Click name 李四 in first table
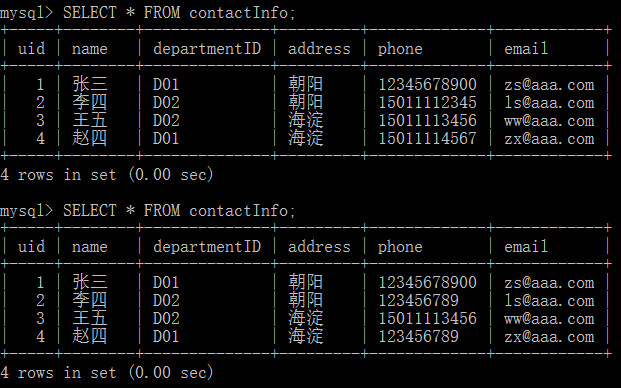Screen dimensions: 621x388 90,102
